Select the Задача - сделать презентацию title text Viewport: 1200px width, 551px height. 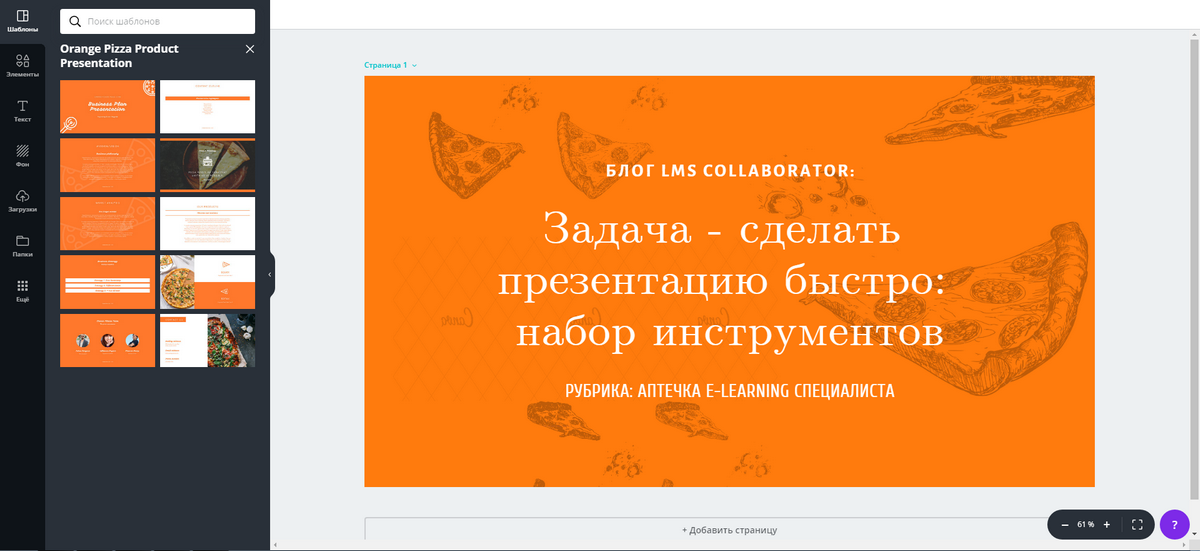click(721, 280)
